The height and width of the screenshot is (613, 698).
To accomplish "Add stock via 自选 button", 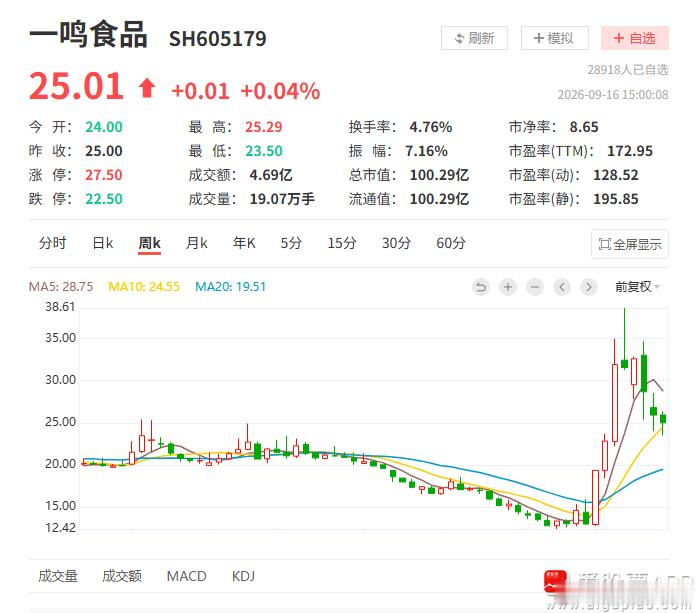I will [635, 38].
